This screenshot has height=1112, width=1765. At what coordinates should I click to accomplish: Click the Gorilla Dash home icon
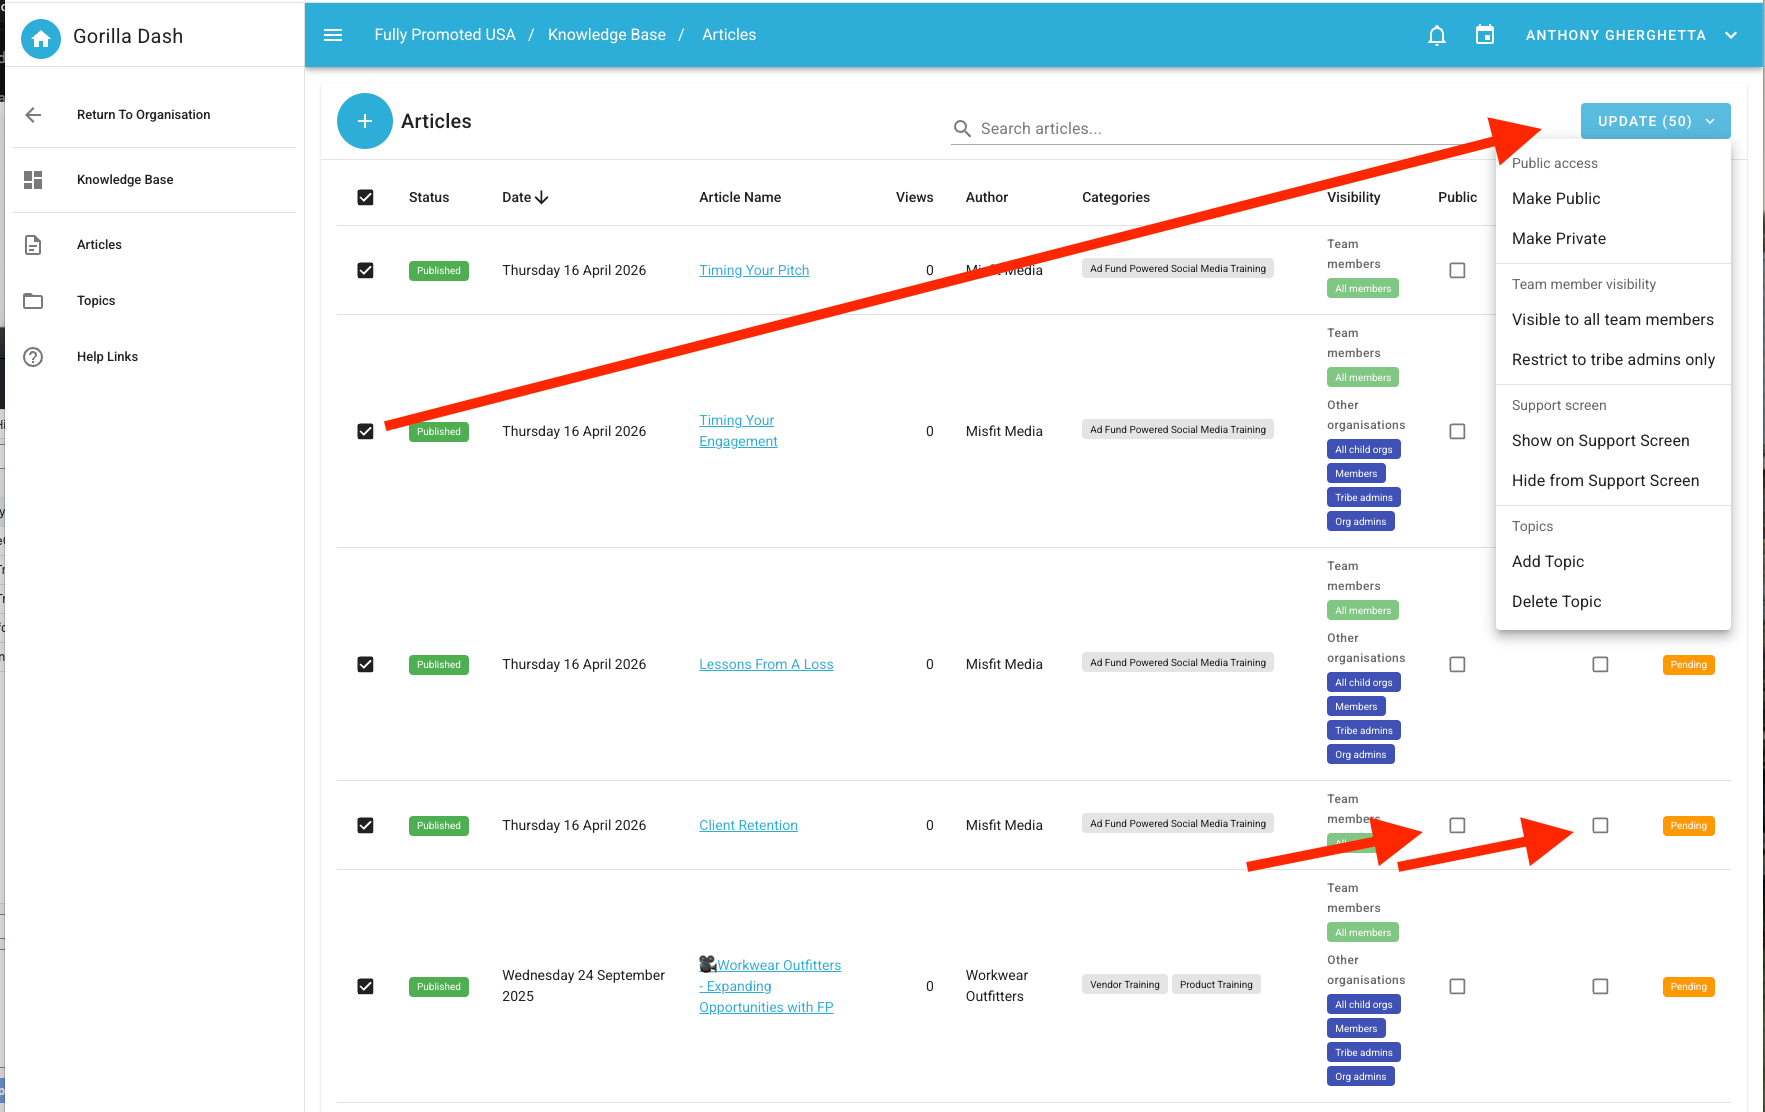click(41, 38)
